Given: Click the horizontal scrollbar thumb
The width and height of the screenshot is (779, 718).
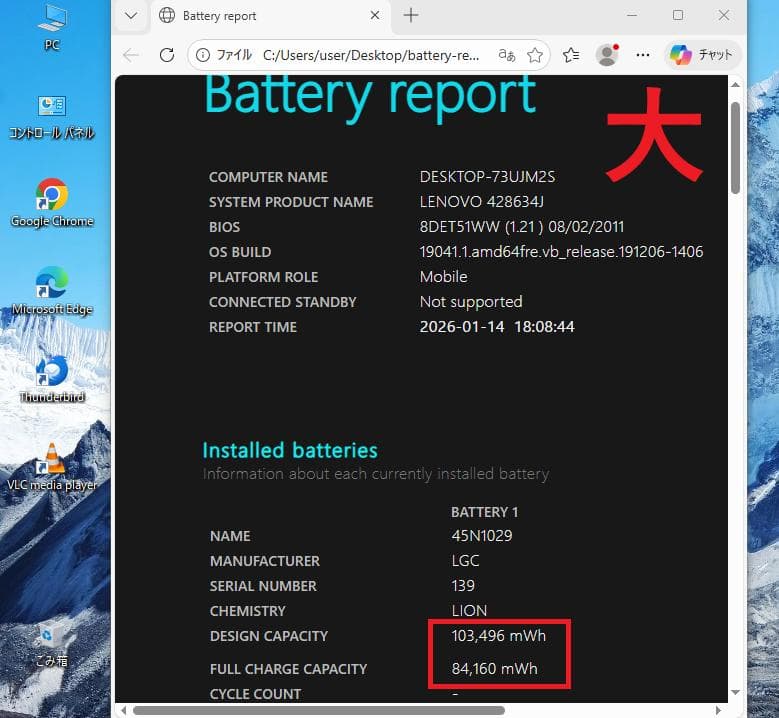Looking at the screenshot, I should tap(319, 710).
